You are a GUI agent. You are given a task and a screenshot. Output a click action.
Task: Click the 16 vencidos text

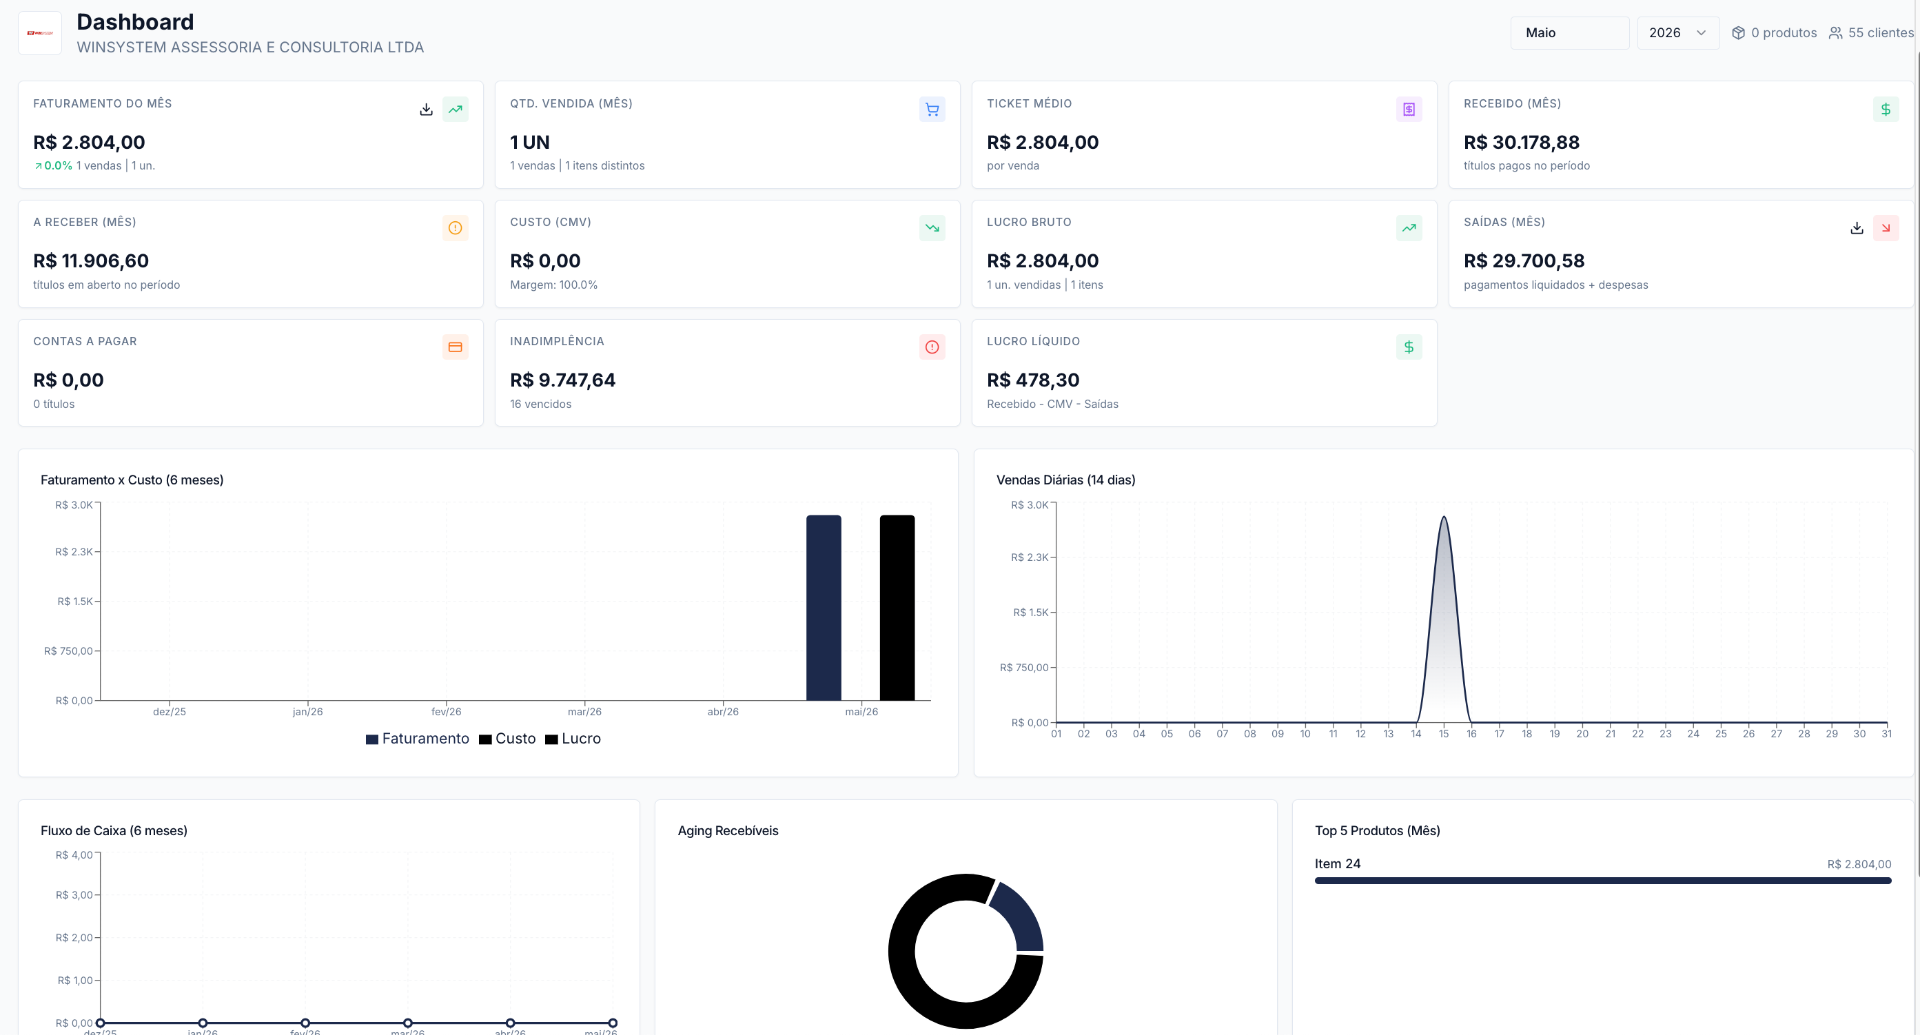[541, 404]
